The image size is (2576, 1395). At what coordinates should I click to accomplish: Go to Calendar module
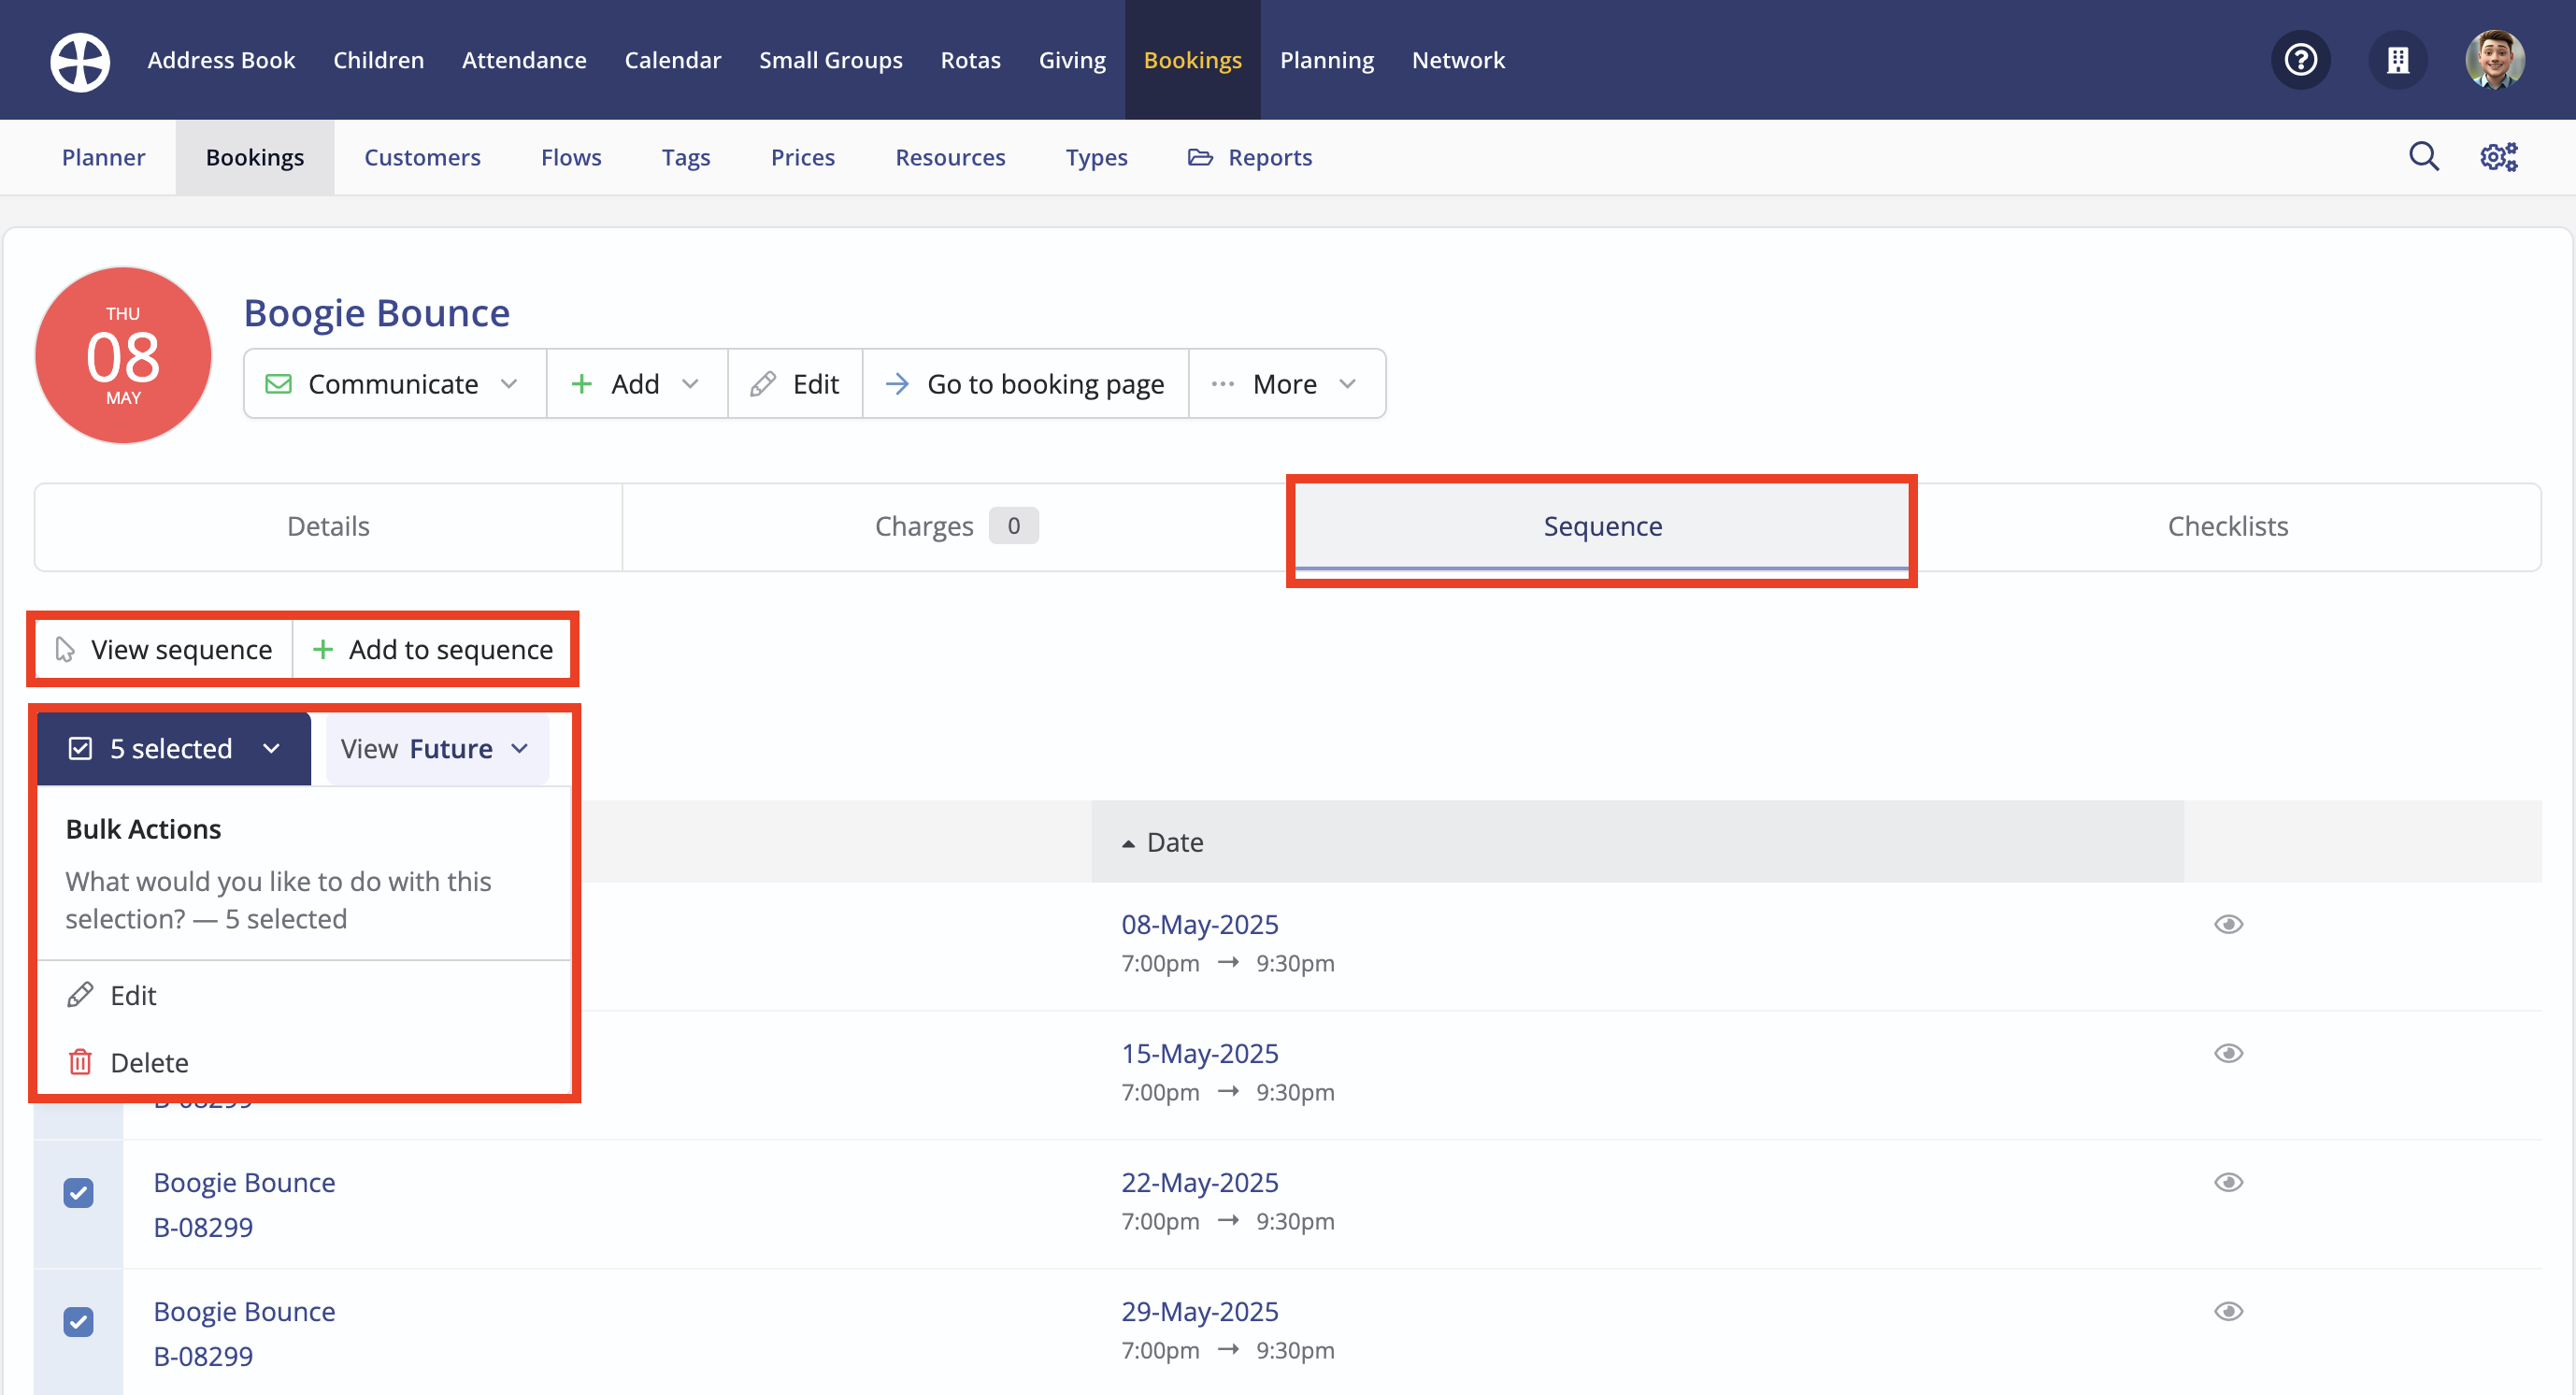coord(672,60)
